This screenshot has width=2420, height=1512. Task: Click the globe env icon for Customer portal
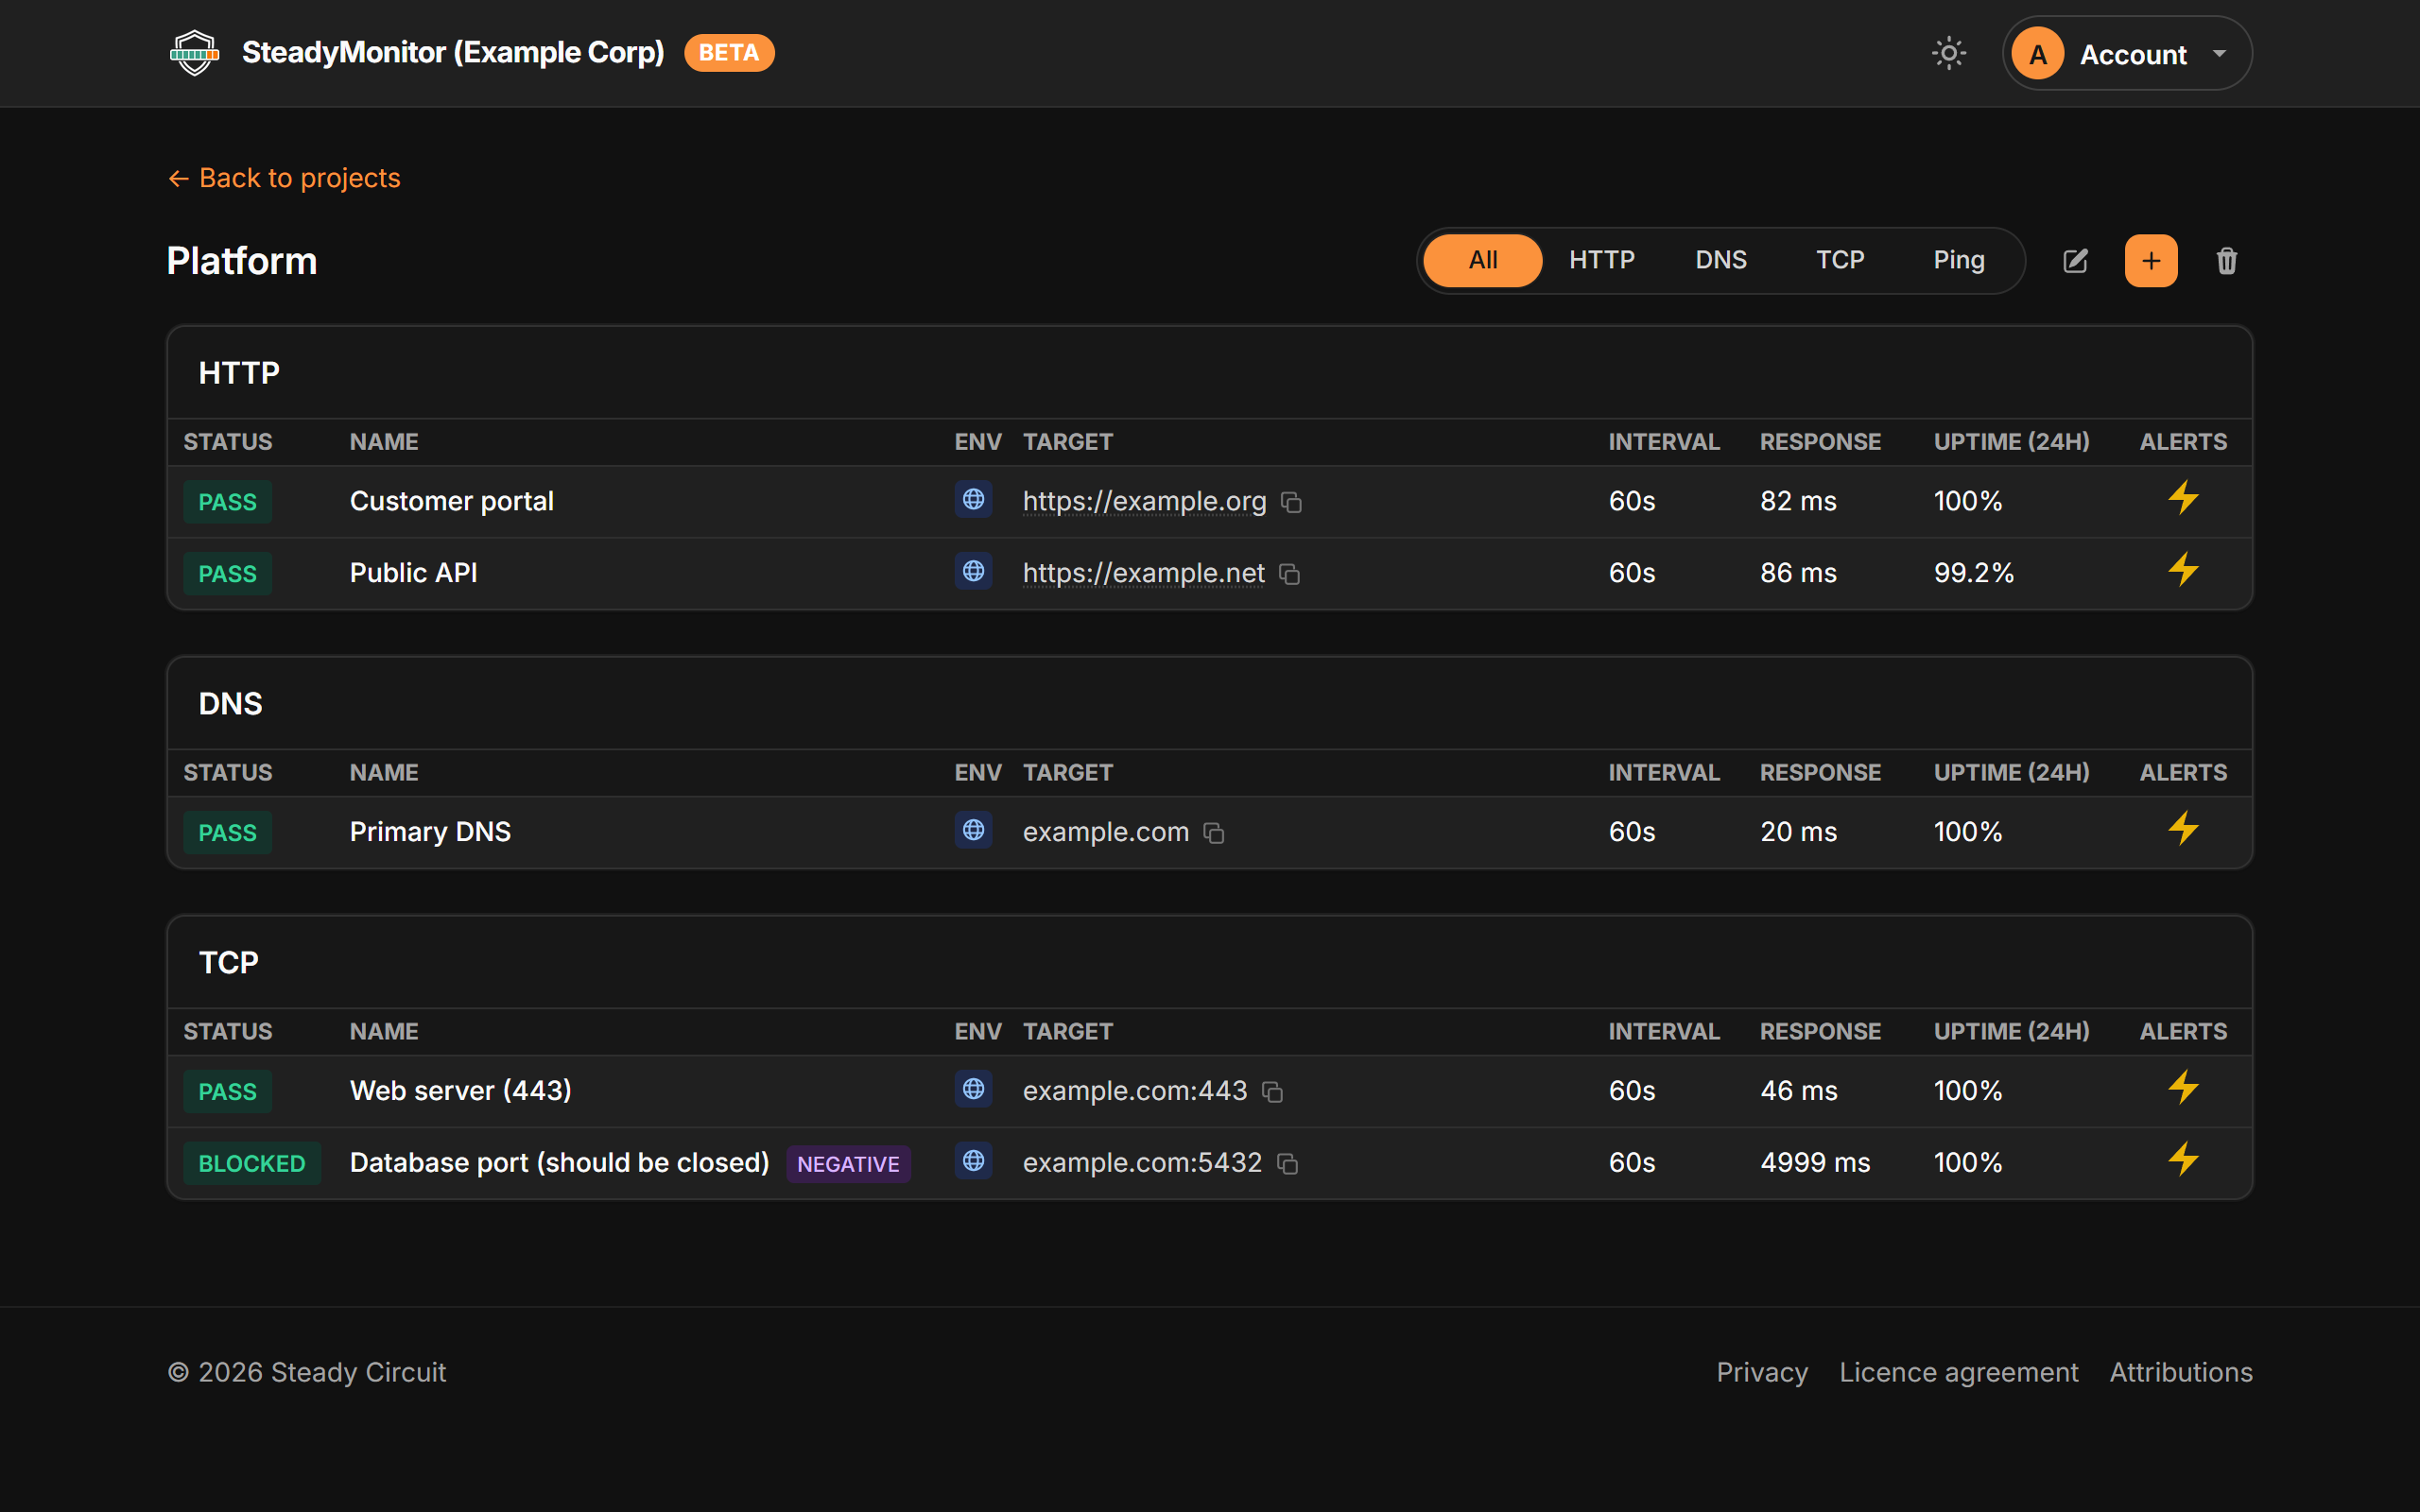973,499
